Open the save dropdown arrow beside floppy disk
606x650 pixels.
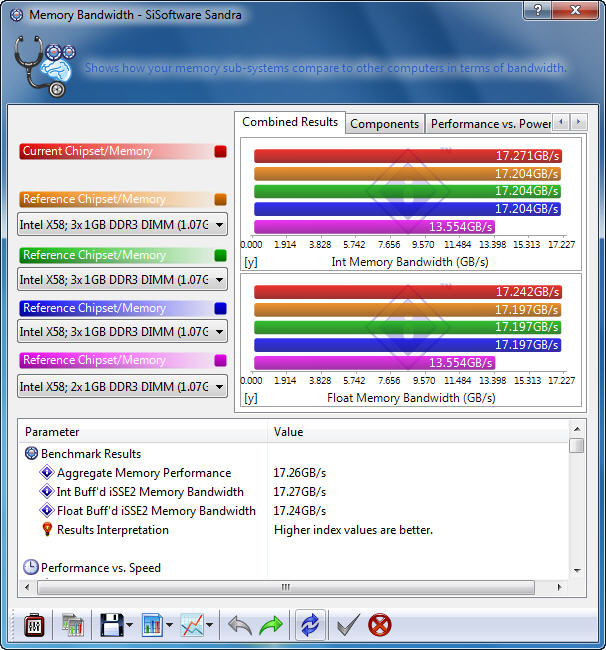pos(129,625)
